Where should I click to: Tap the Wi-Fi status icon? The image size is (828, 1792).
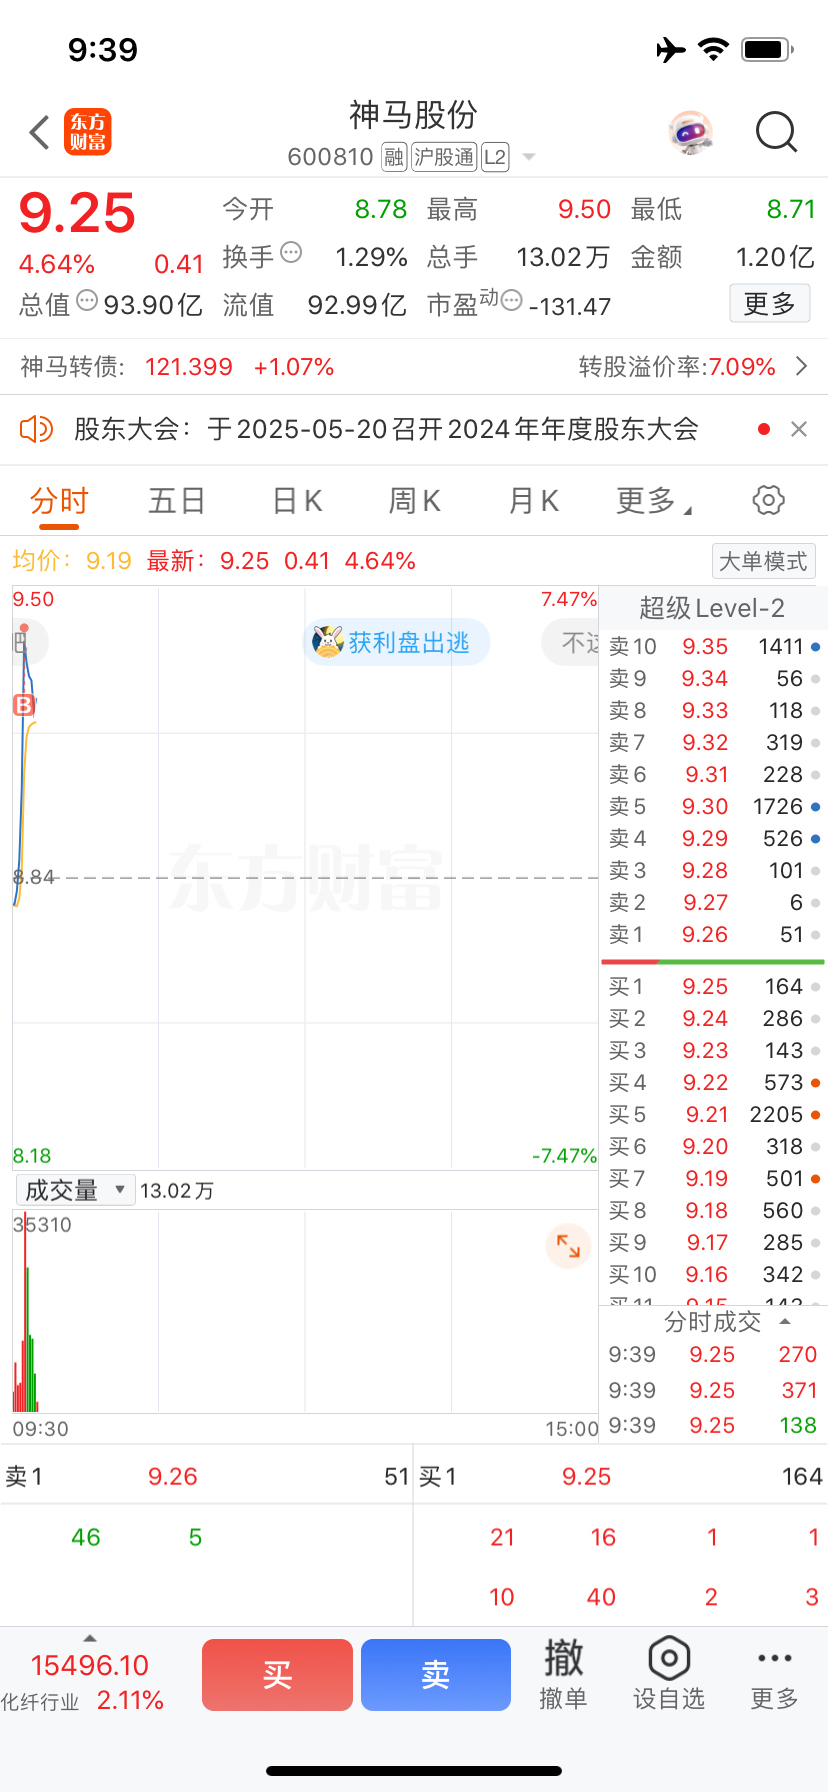(x=713, y=49)
